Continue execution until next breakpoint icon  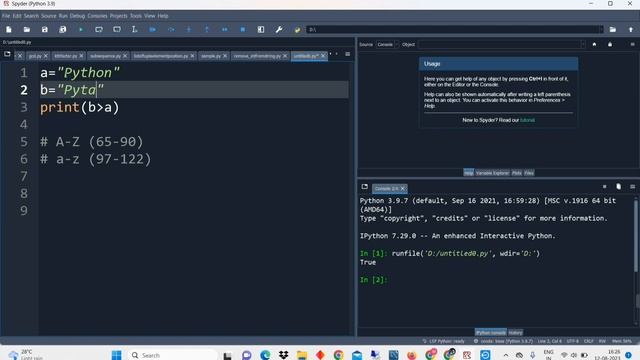click(x=224, y=29)
